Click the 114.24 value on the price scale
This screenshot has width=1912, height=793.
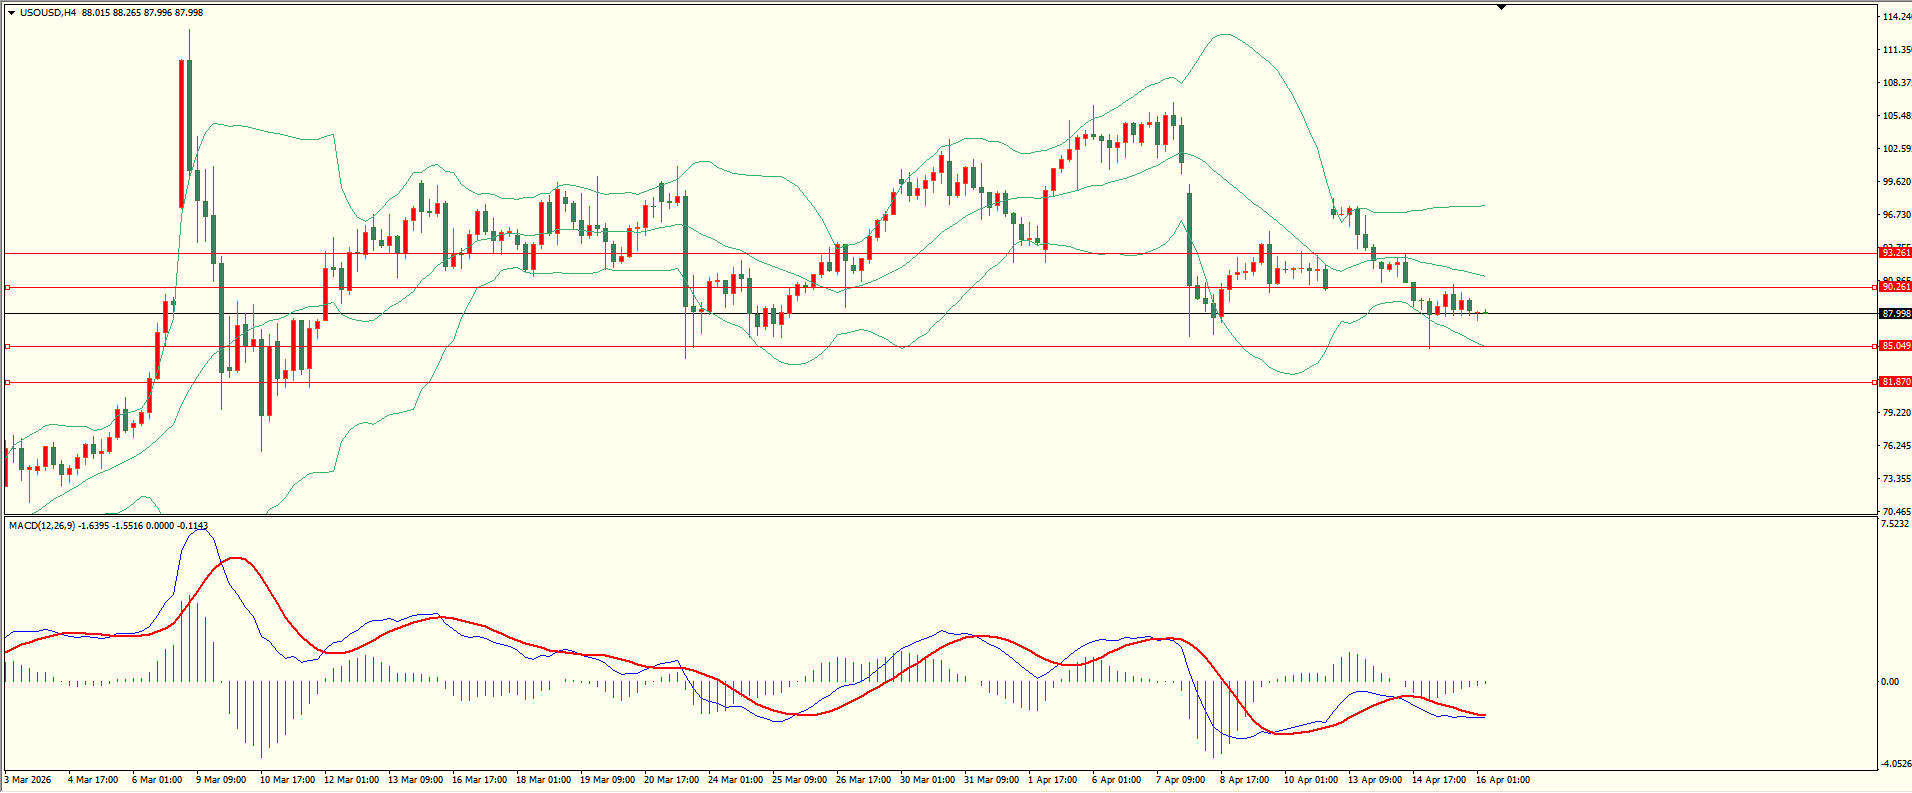tap(1896, 17)
